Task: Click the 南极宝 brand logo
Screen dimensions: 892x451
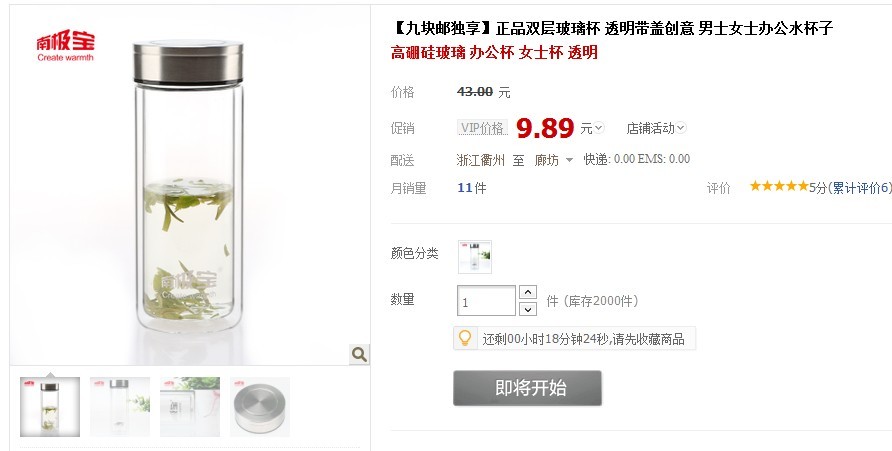Action: point(65,46)
